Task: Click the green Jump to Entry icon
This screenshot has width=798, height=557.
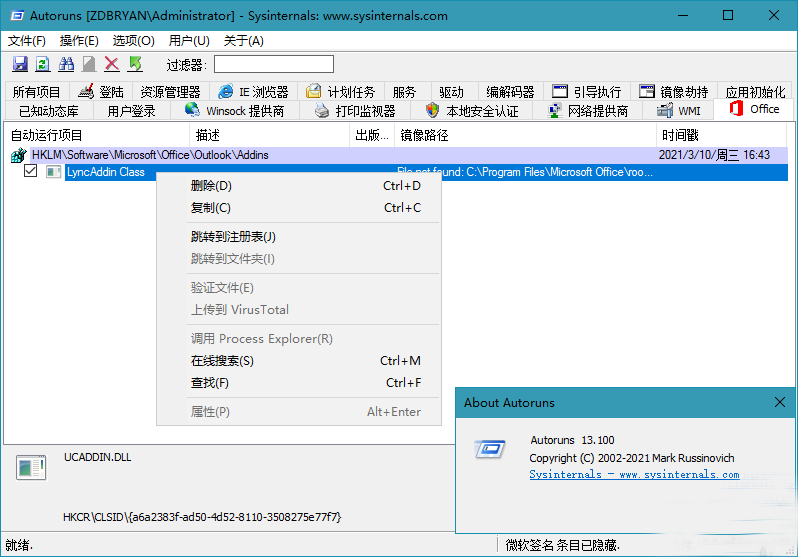Action: (135, 64)
